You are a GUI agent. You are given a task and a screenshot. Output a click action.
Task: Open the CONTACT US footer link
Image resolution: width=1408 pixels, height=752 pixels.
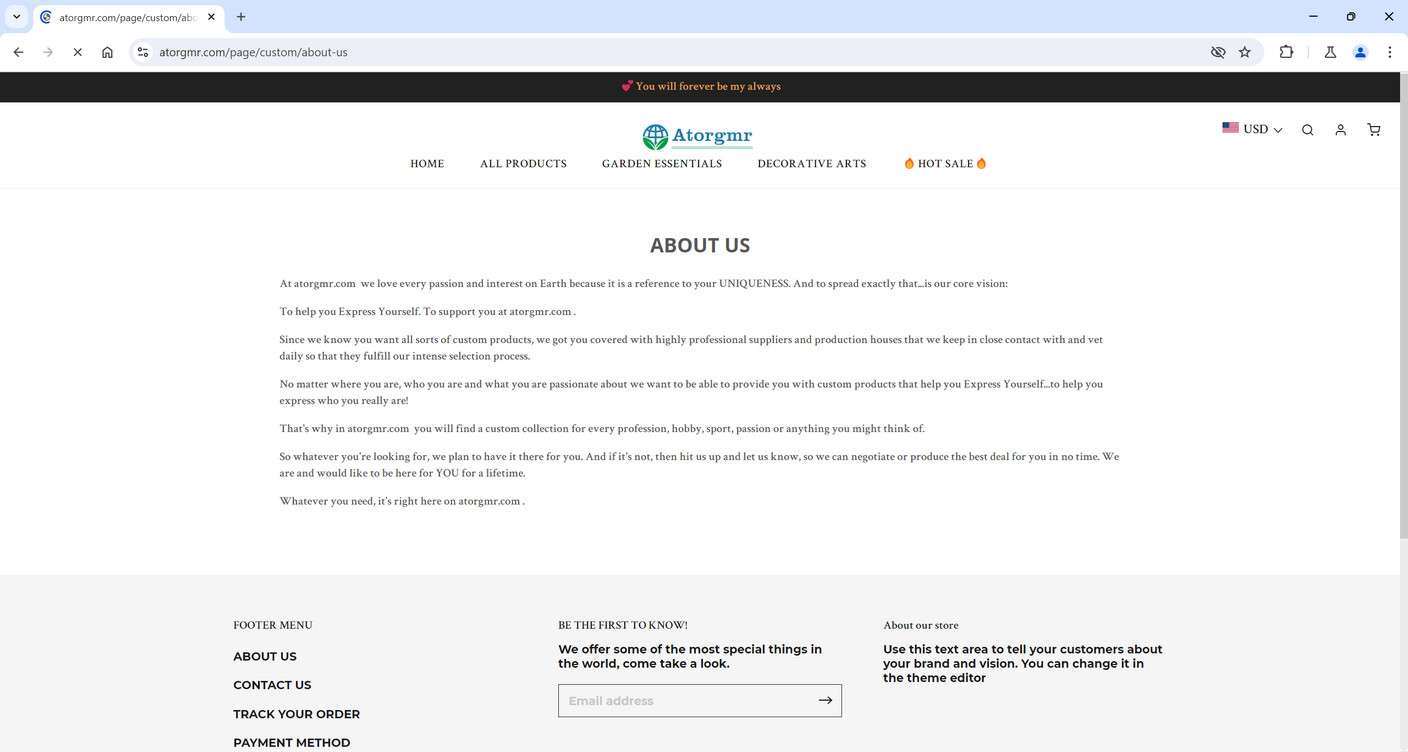tap(272, 685)
